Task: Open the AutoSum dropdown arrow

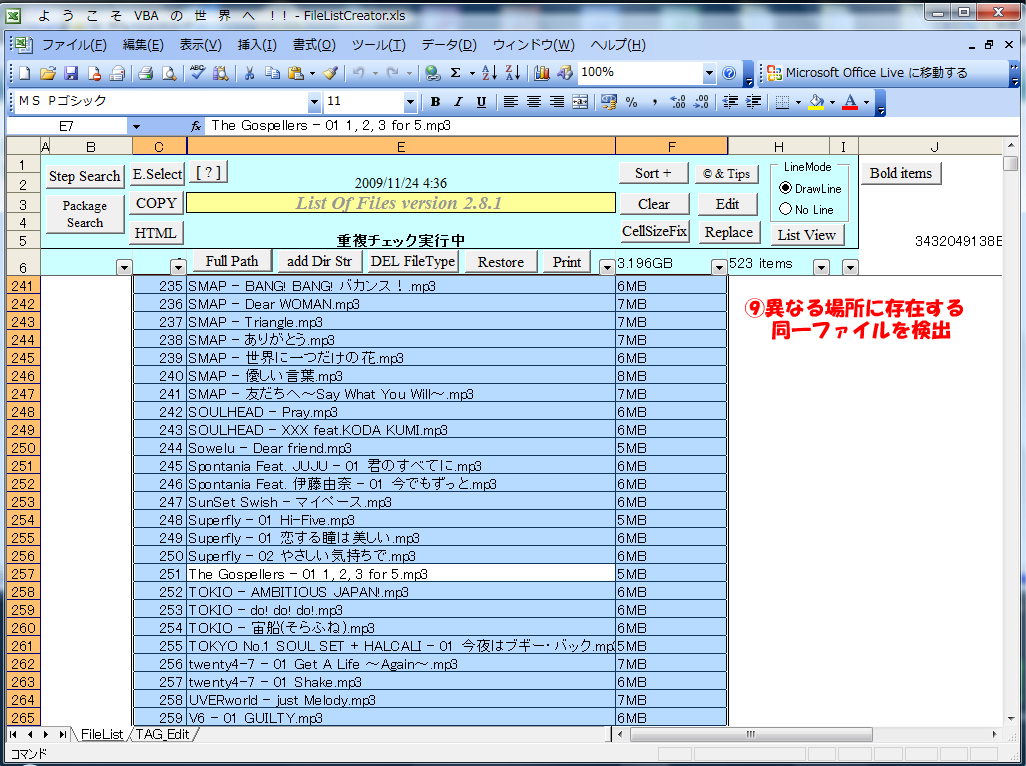Action: click(472, 73)
